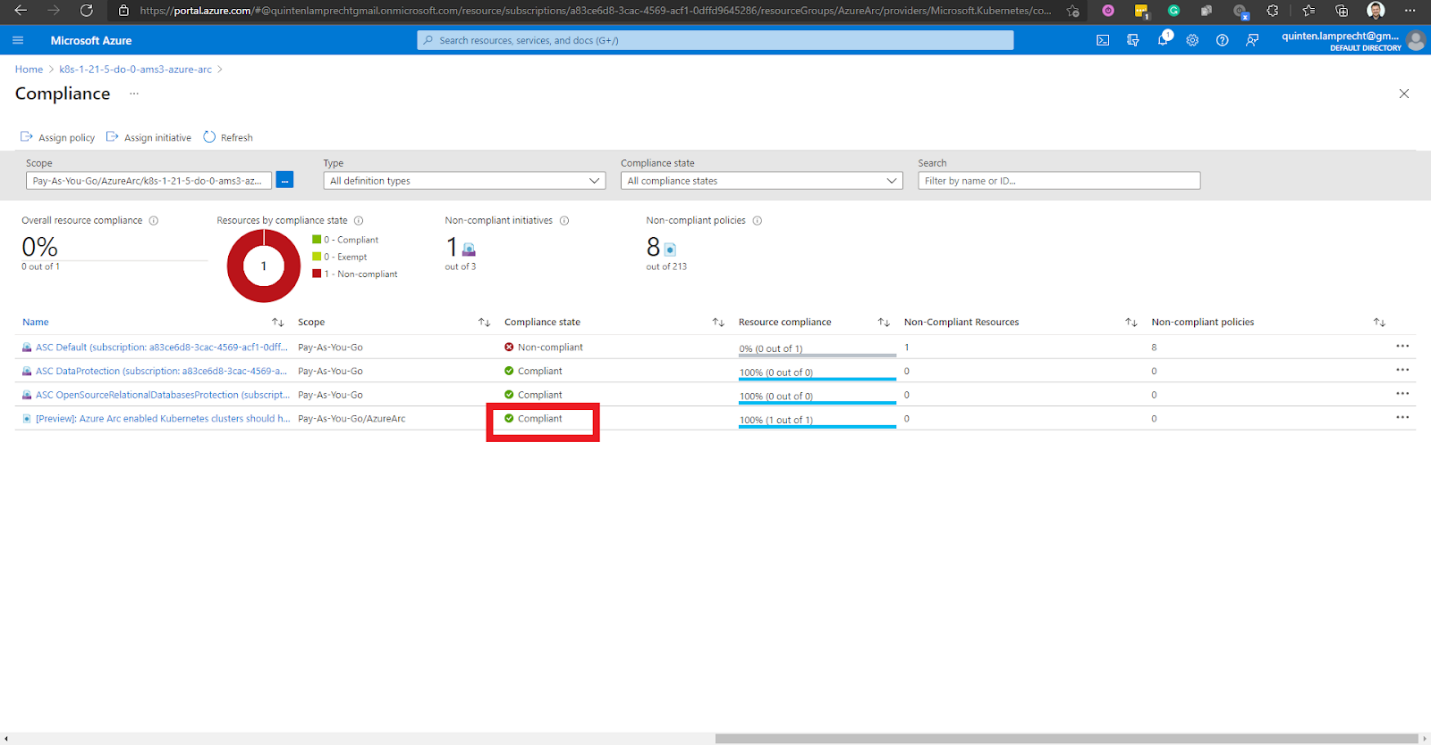Open k8s-1-21-5-do-0-ams3-azure-arc breadcrumb
This screenshot has width=1431, height=745.
pyautogui.click(x=136, y=69)
